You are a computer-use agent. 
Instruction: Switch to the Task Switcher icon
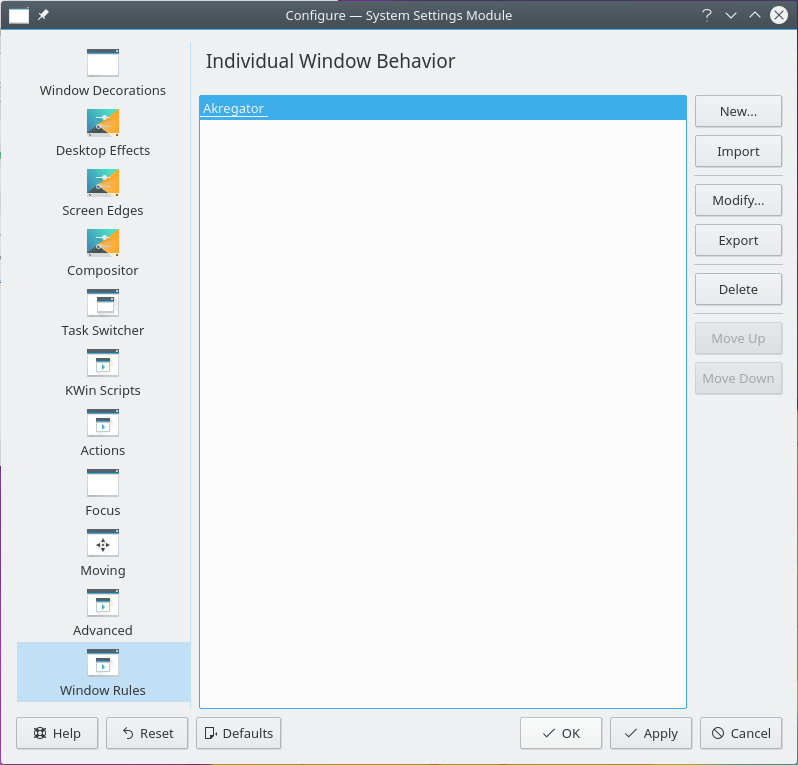click(103, 303)
